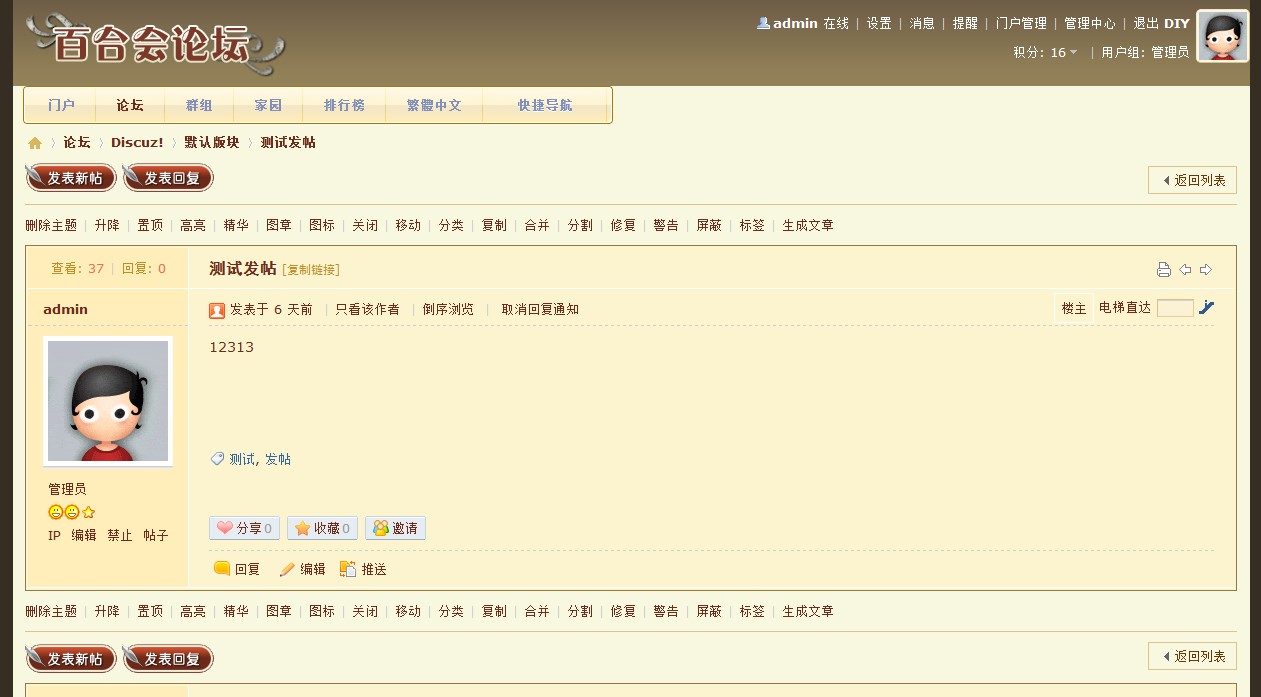Open 消息 in the top user bar
Screen dimensions: 1261x697
[922, 23]
